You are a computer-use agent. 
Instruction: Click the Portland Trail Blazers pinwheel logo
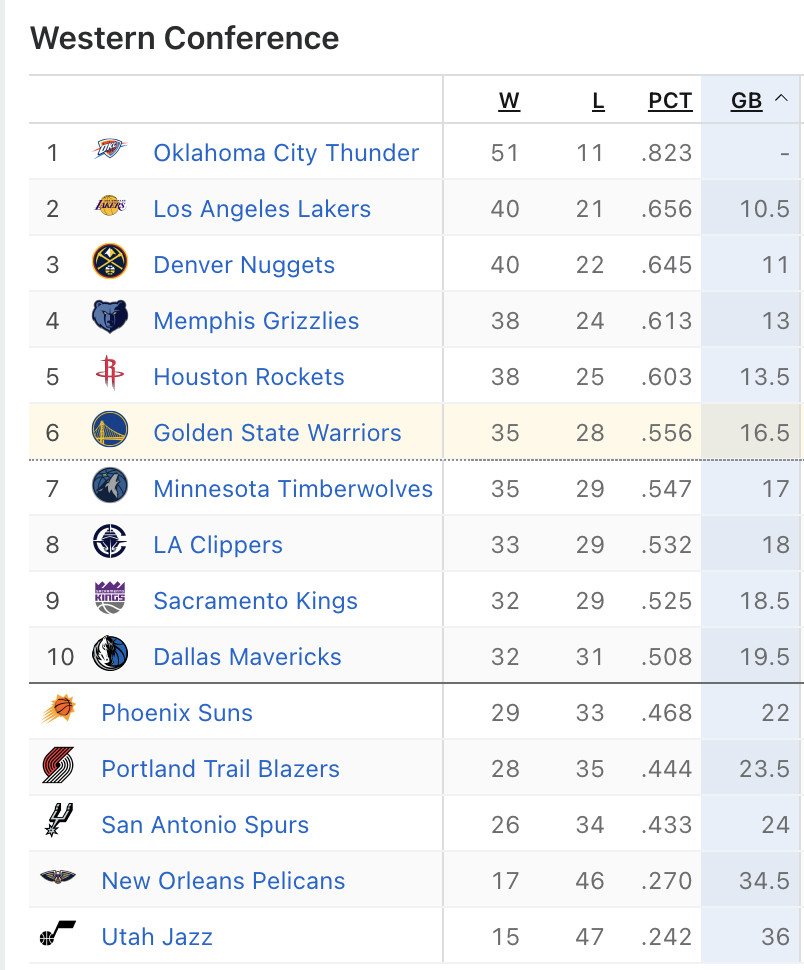coord(59,765)
